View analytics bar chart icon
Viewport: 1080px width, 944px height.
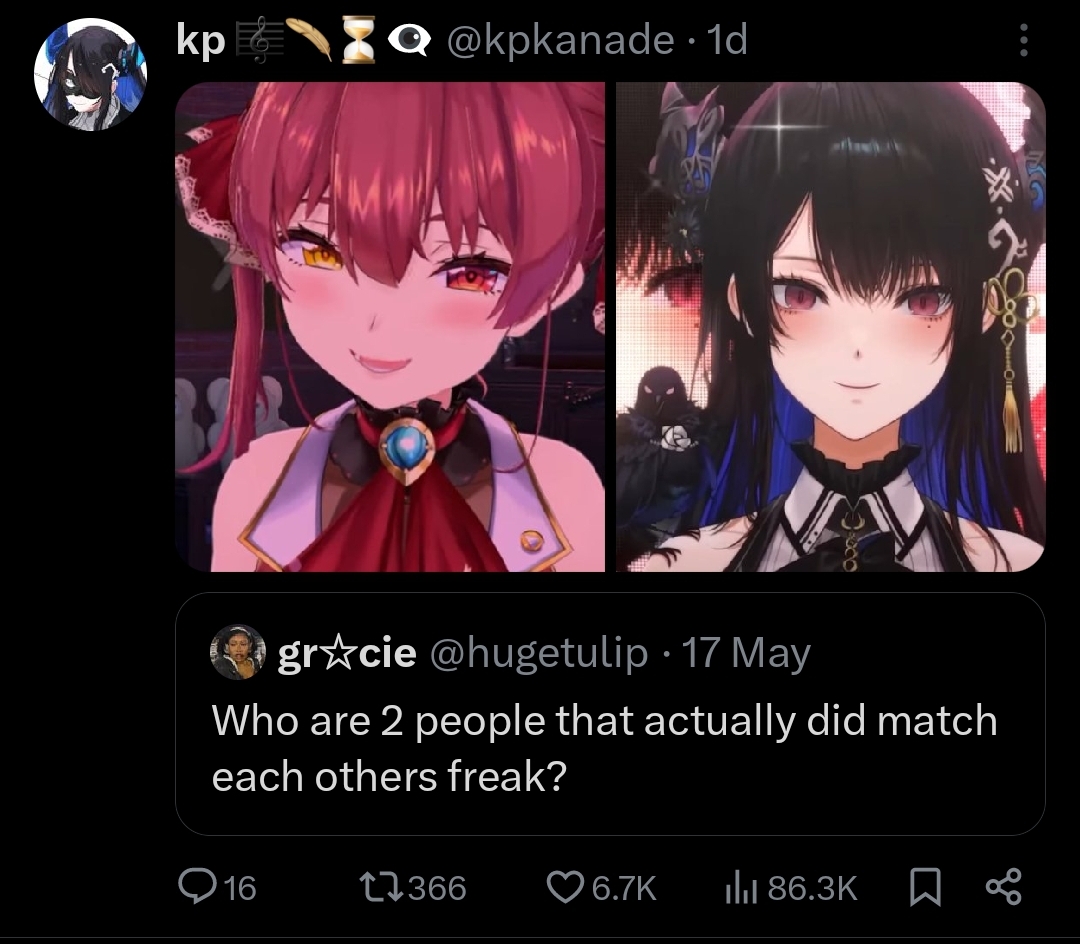pyautogui.click(x=742, y=887)
